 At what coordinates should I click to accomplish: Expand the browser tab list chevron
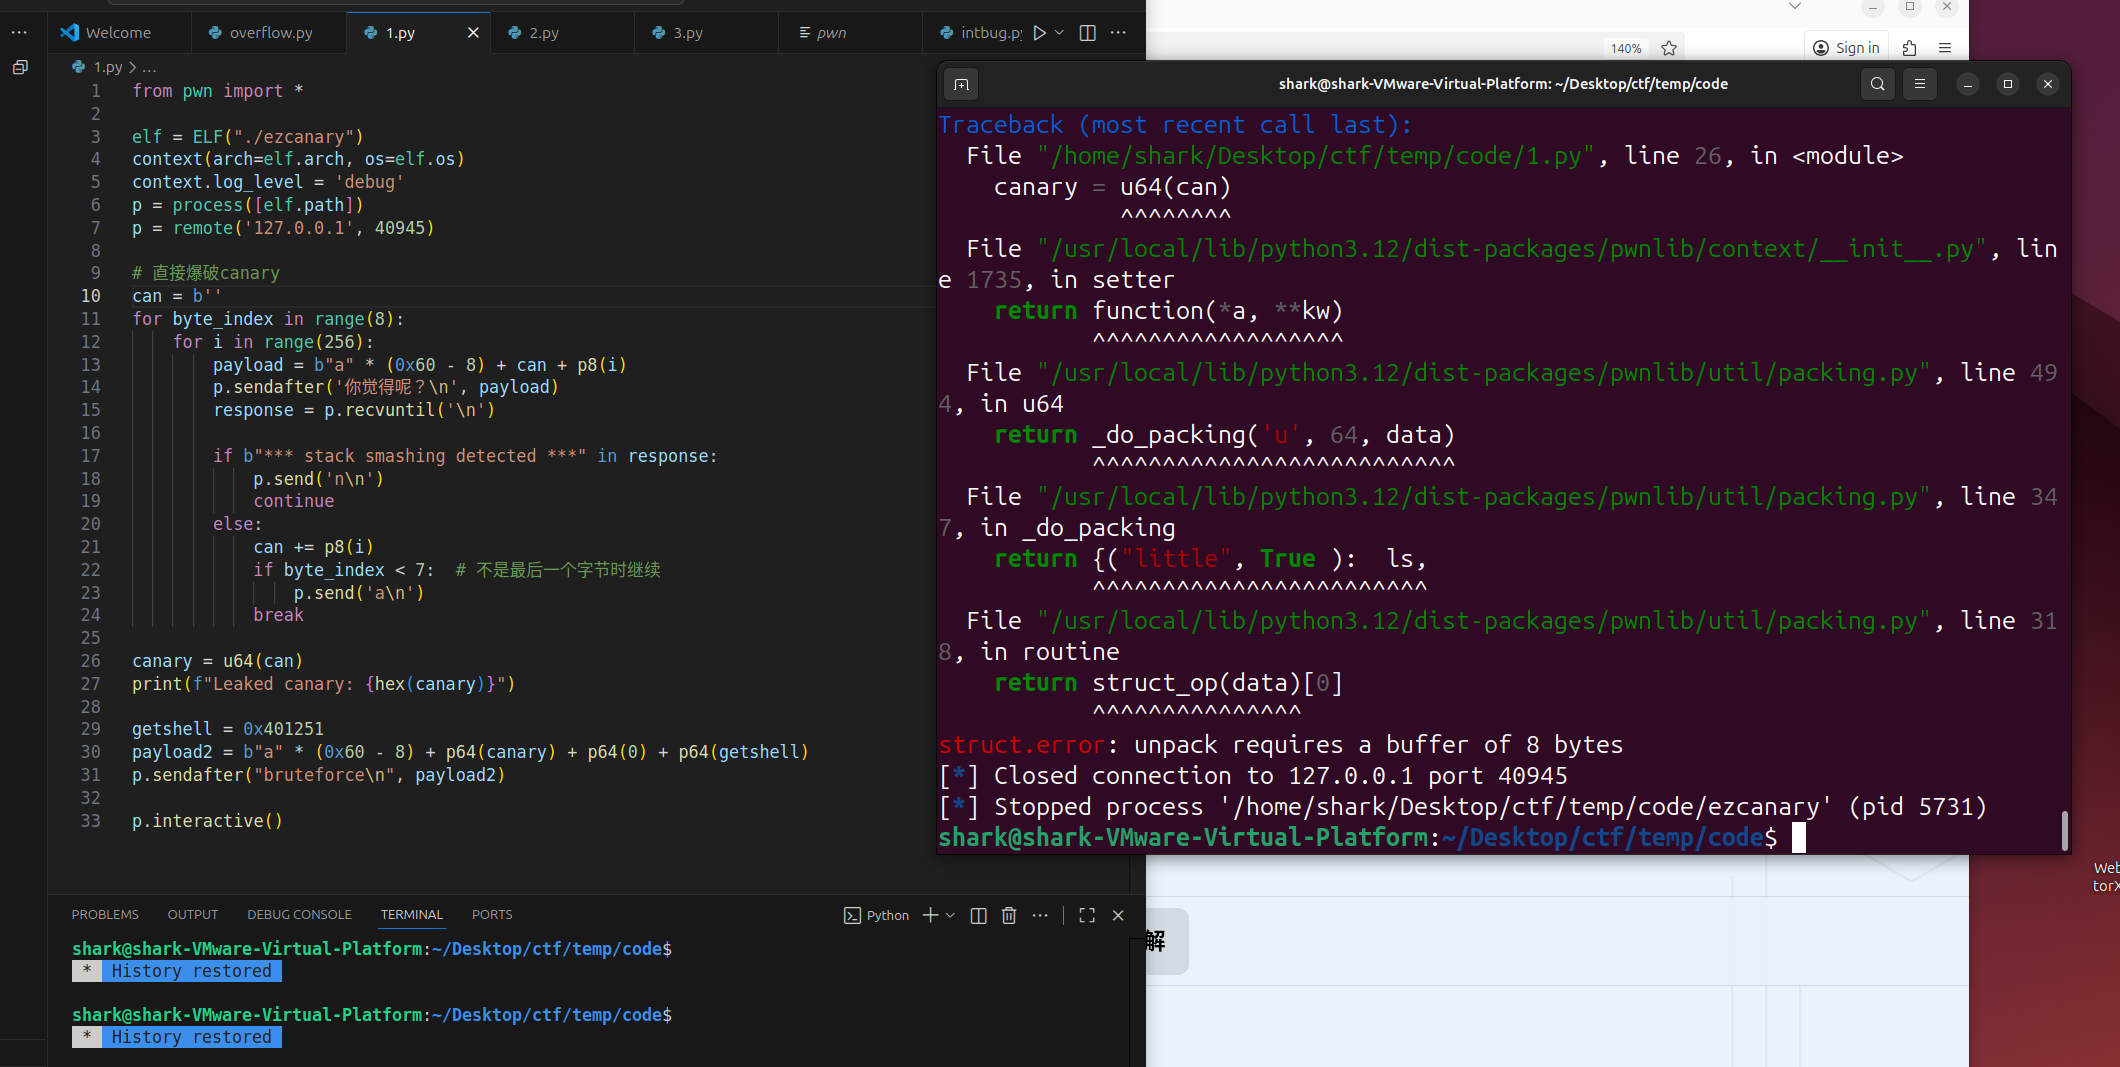1795,6
